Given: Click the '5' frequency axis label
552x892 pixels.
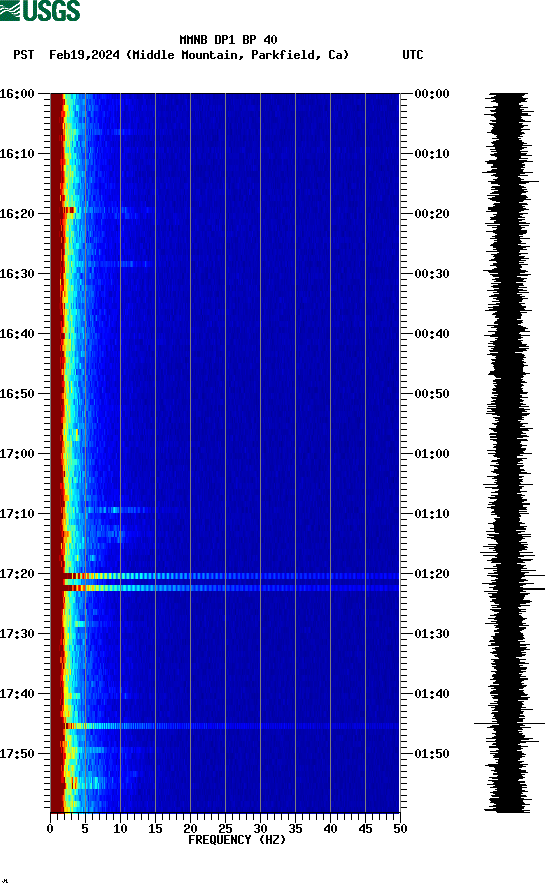Looking at the screenshot, I should (85, 829).
